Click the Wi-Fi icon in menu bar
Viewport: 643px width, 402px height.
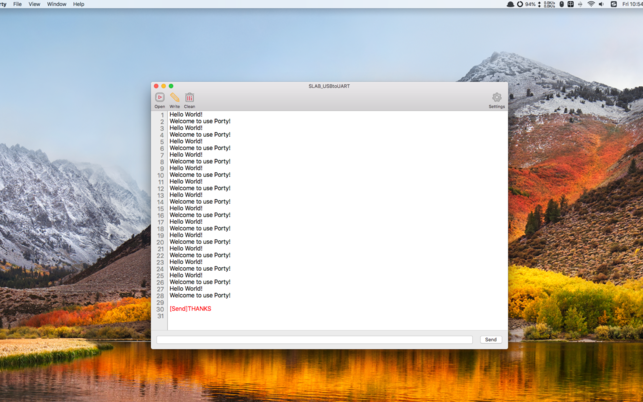pos(591,4)
